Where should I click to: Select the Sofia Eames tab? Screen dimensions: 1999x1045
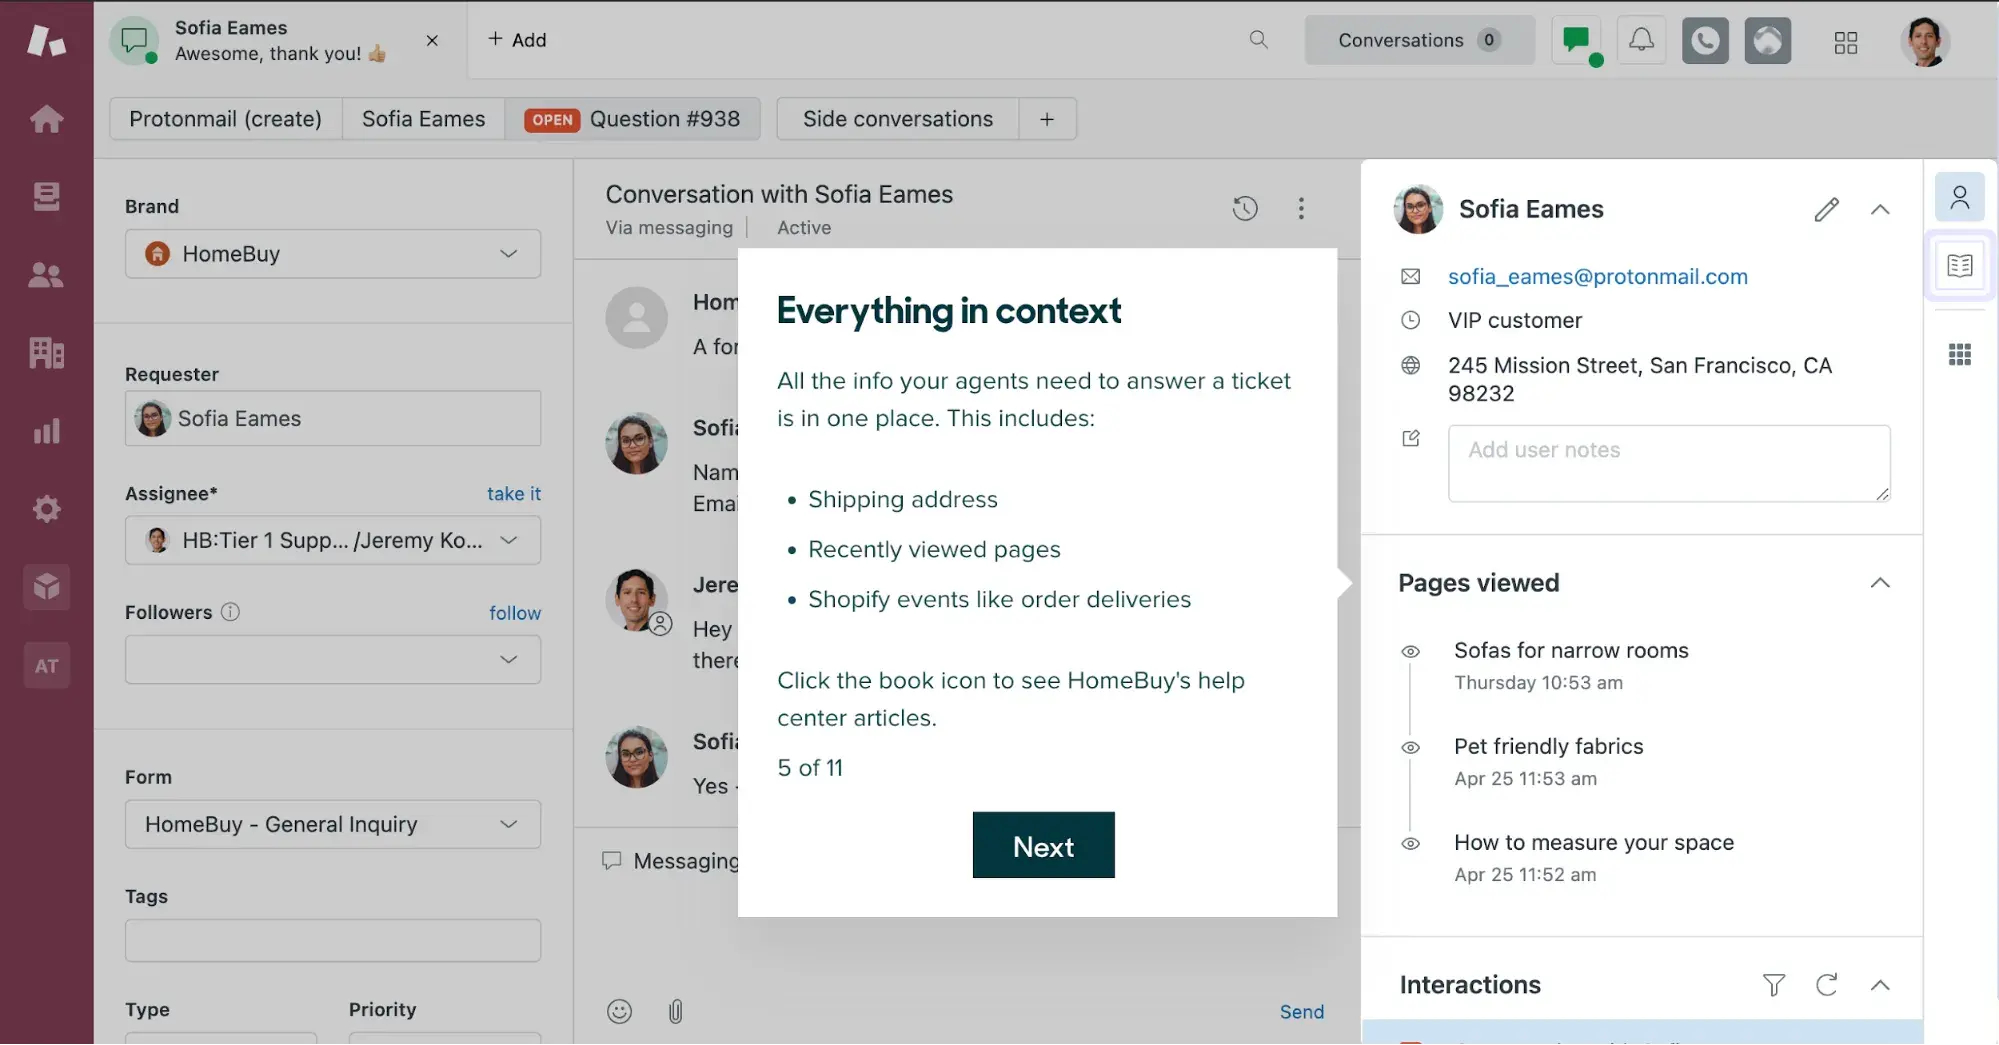(423, 119)
